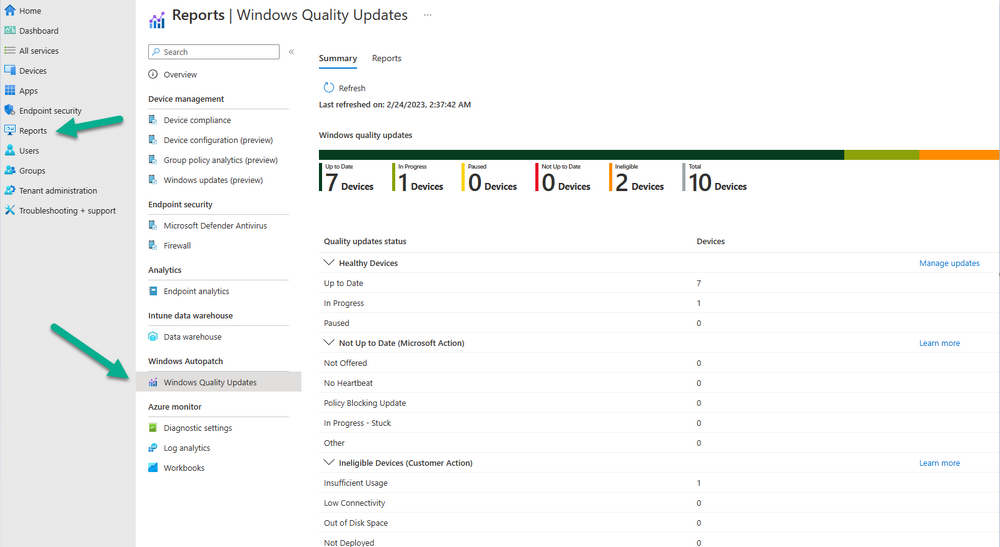Select the Out of Disk Space row

(x=659, y=523)
